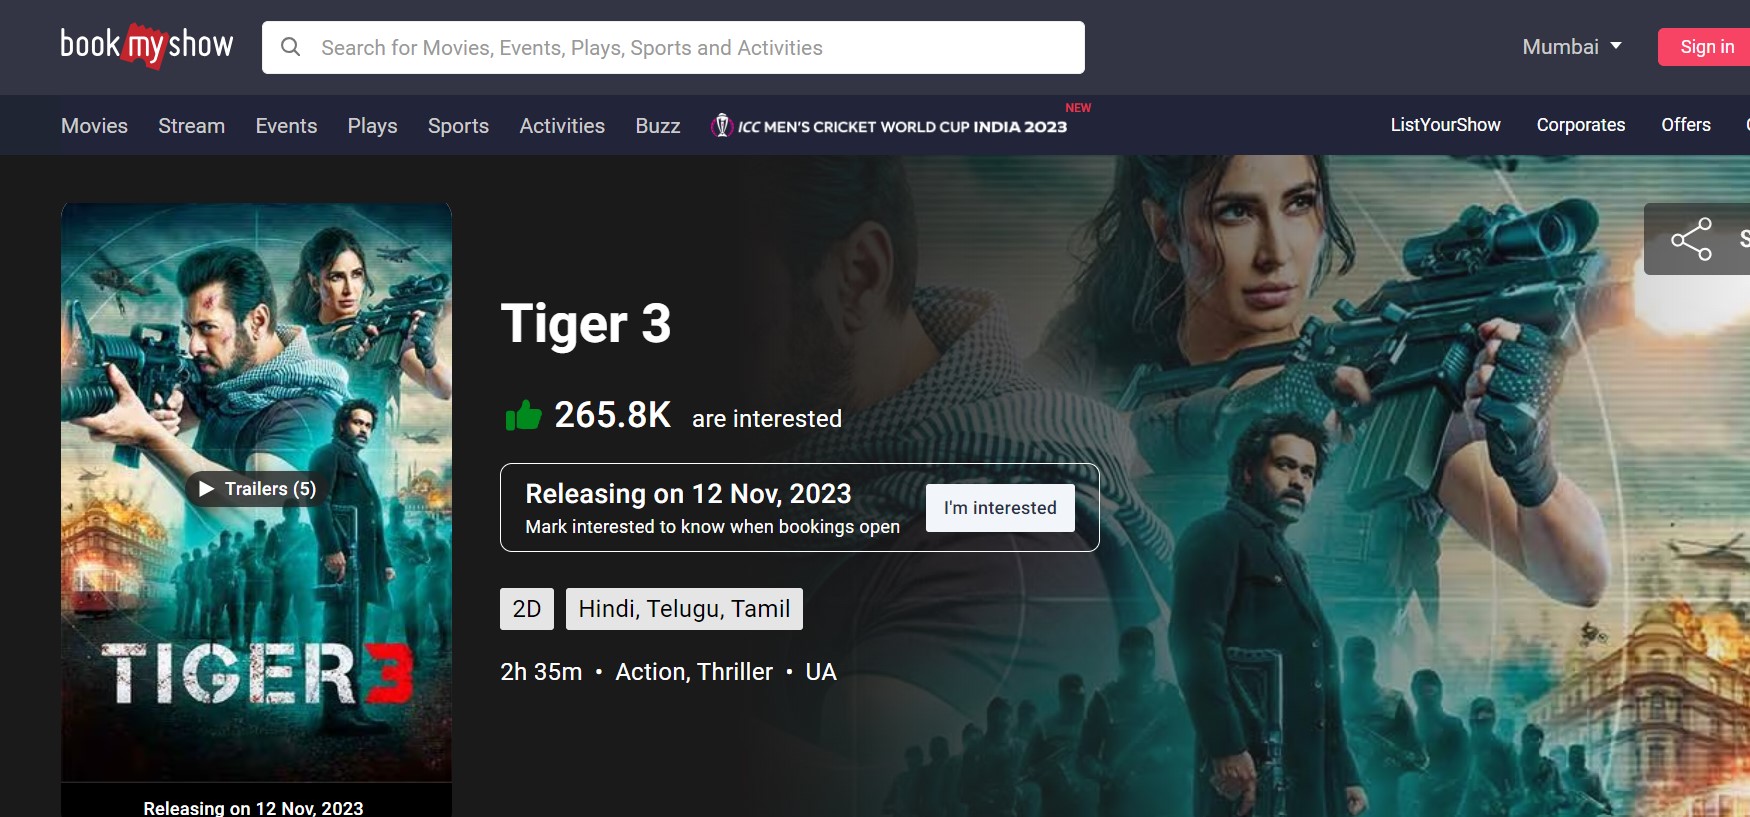Open the Mumbai city dropdown
This screenshot has width=1750, height=817.
pyautogui.click(x=1571, y=47)
